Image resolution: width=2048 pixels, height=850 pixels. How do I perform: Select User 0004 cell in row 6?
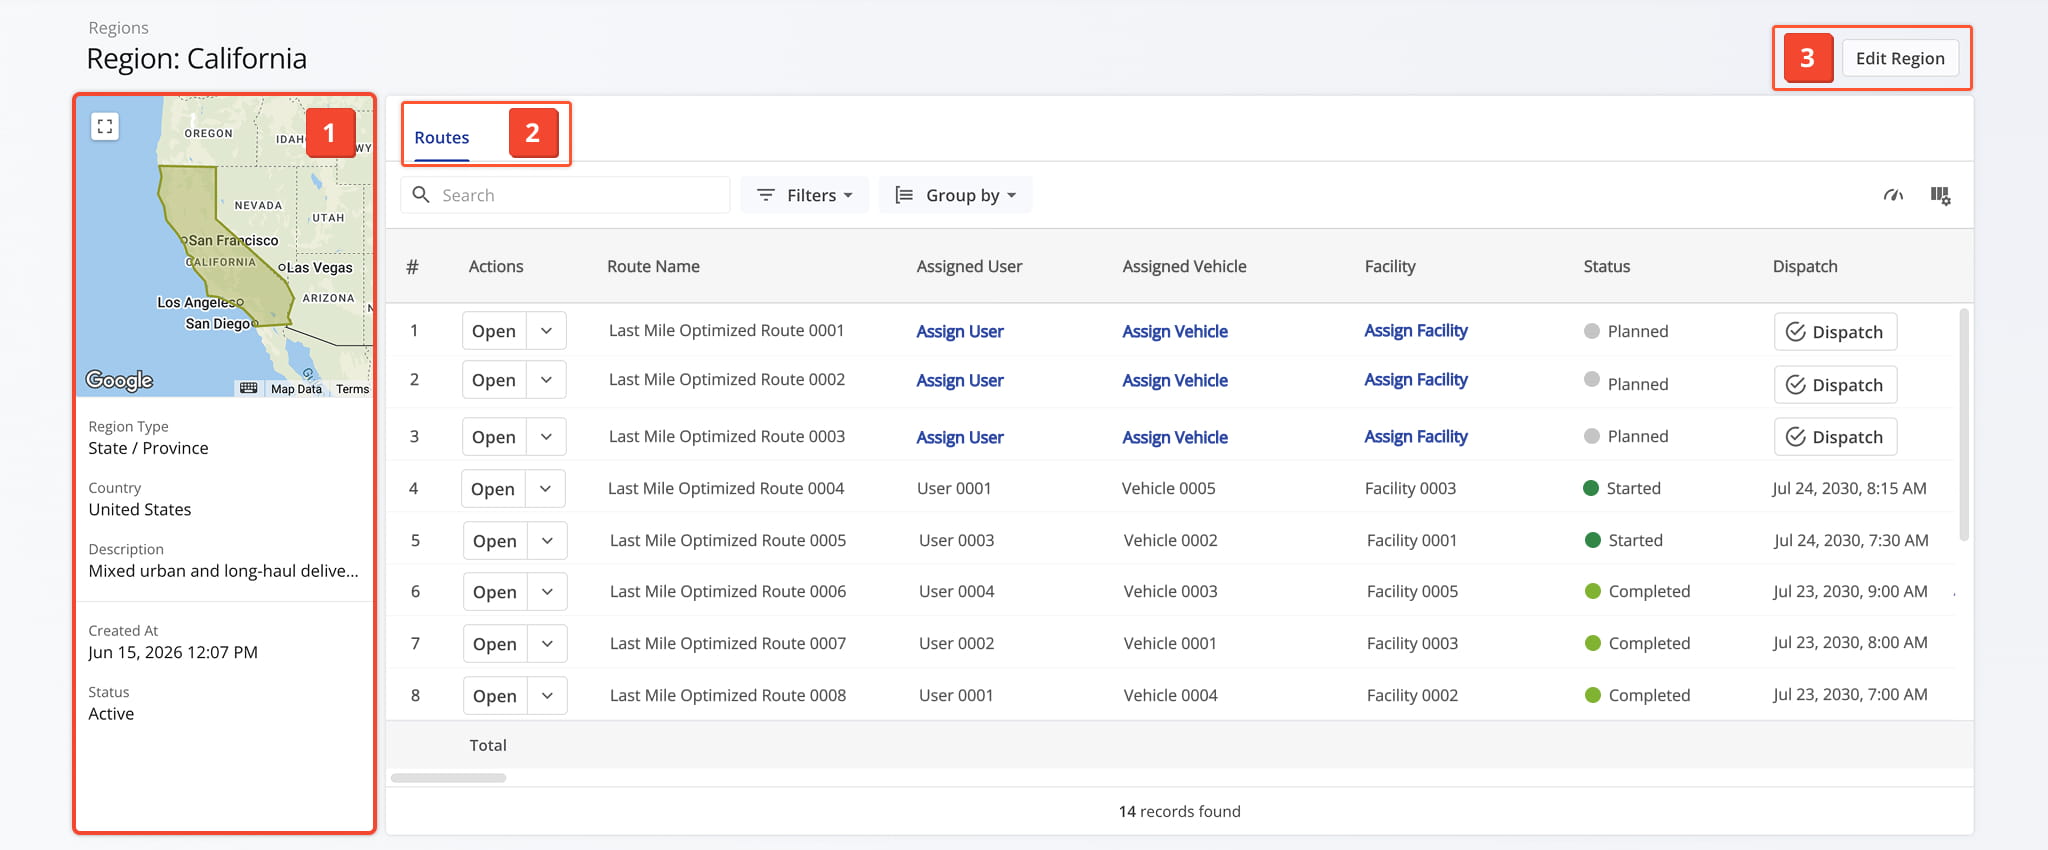click(956, 592)
